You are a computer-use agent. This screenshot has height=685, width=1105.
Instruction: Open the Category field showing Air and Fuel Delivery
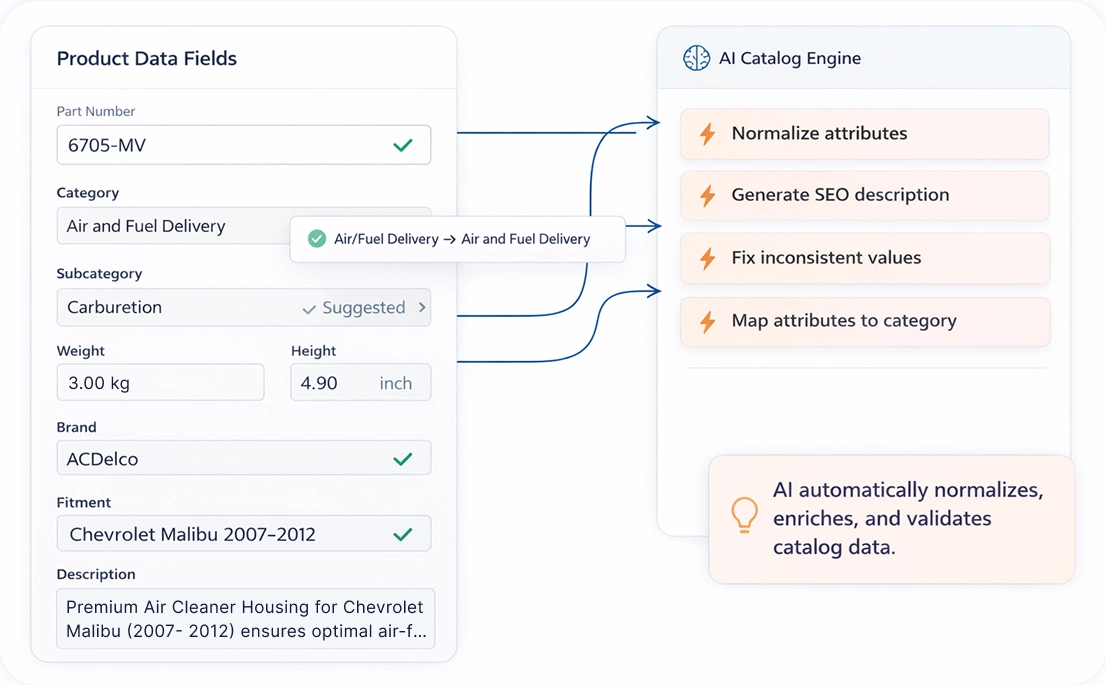point(170,226)
